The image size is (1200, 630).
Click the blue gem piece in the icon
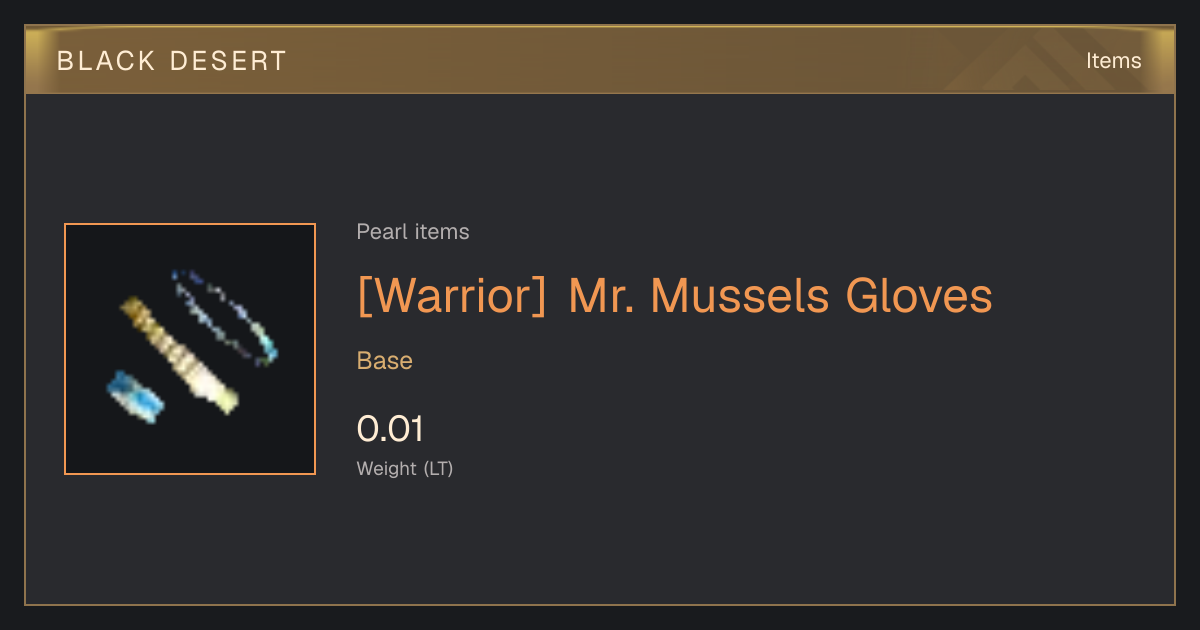tap(135, 395)
